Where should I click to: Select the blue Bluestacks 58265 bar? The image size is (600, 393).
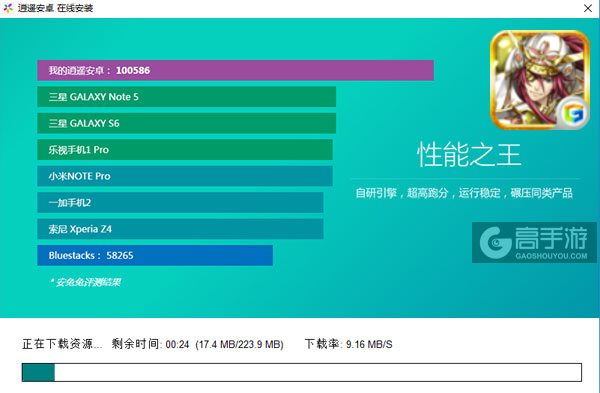click(155, 255)
